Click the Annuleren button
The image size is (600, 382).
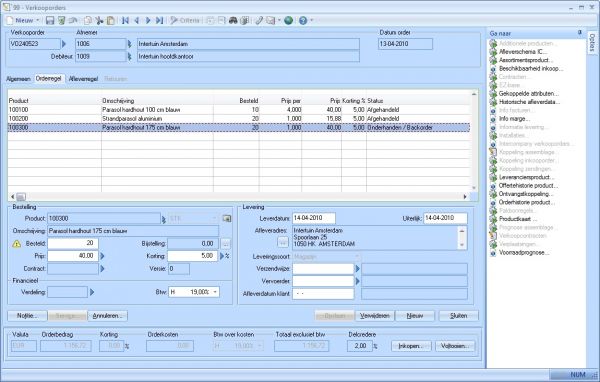(108, 316)
